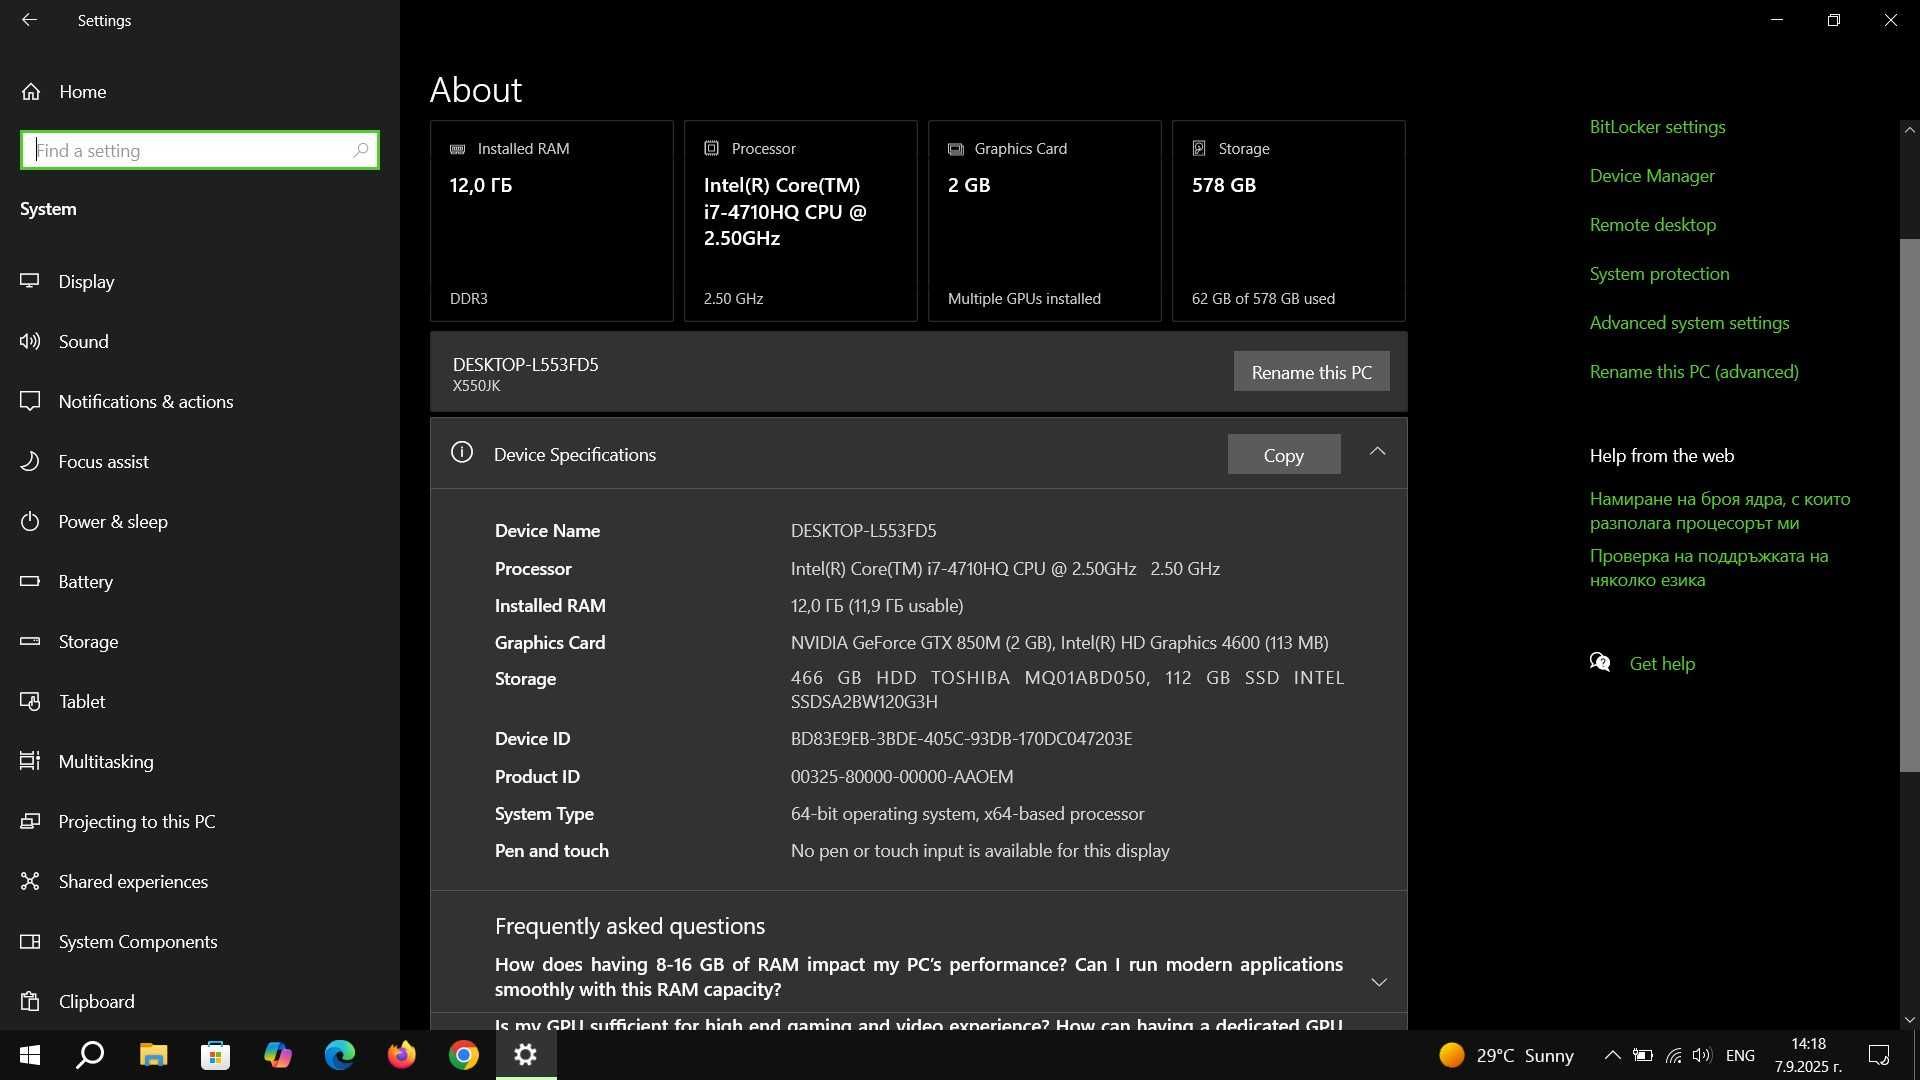Copy the device specifications
The height and width of the screenshot is (1080, 1920).
[1283, 455]
